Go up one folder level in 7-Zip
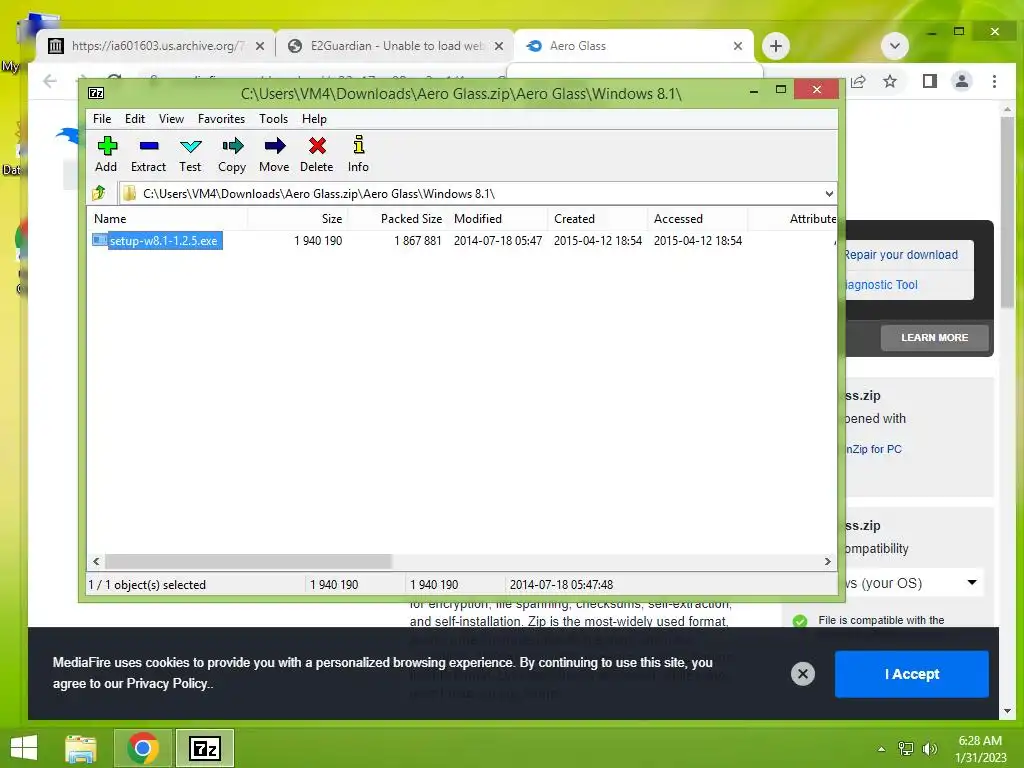Viewport: 1024px width, 768px height. (x=99, y=193)
